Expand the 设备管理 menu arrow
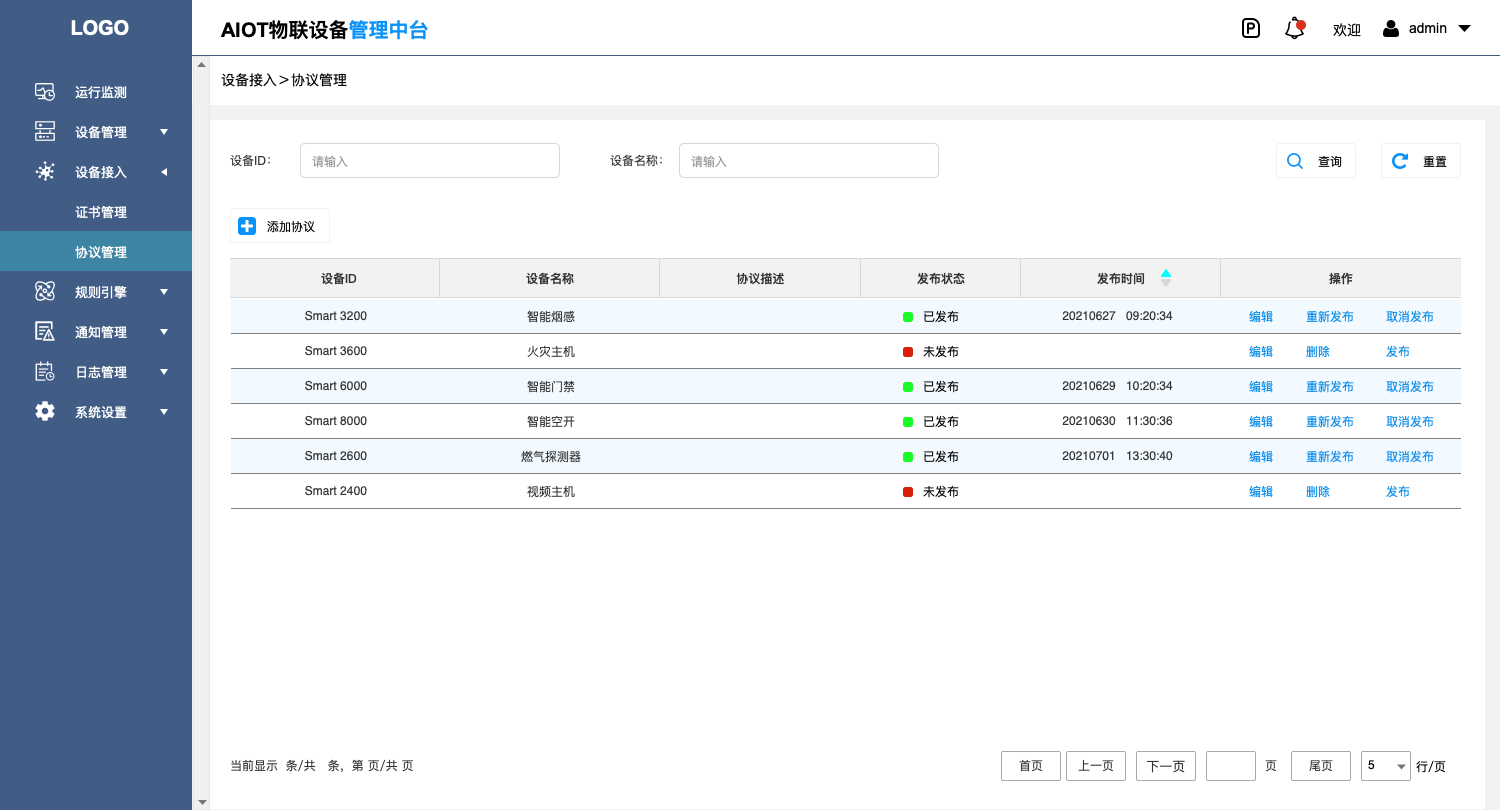The height and width of the screenshot is (810, 1500). pos(164,132)
